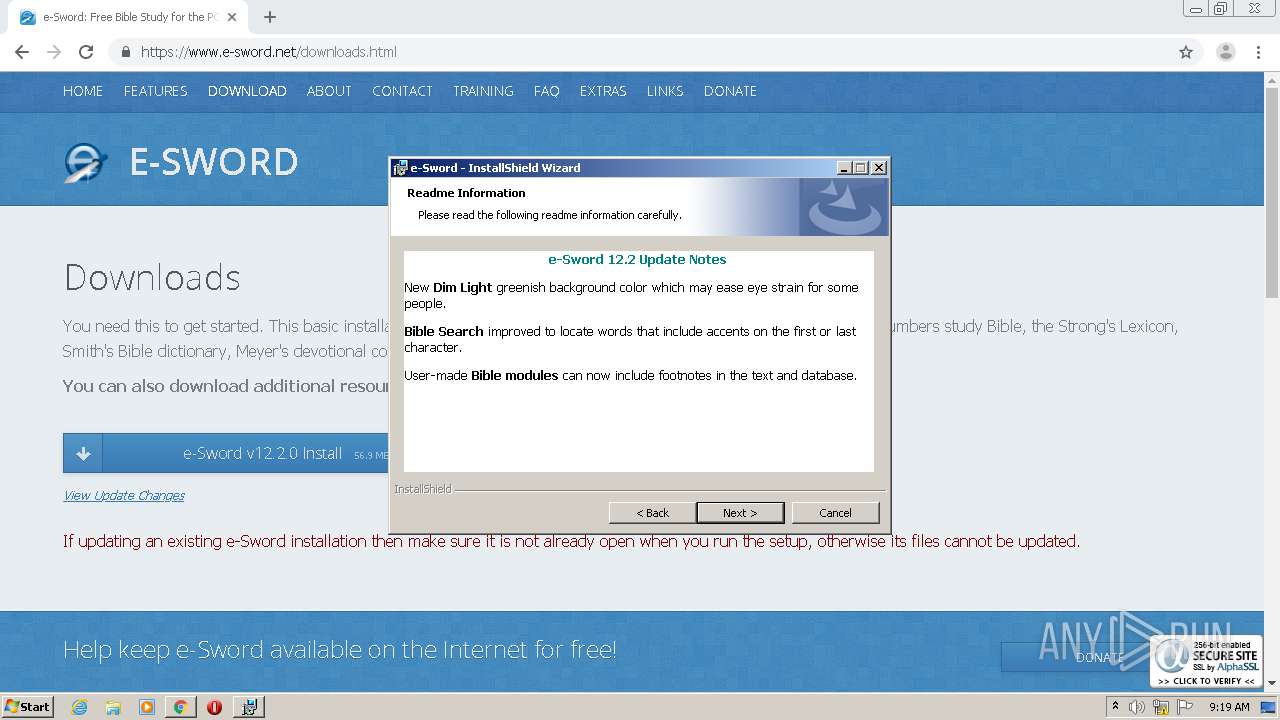Go to the HOME menu item
This screenshot has height=720, width=1280.
(x=83, y=91)
